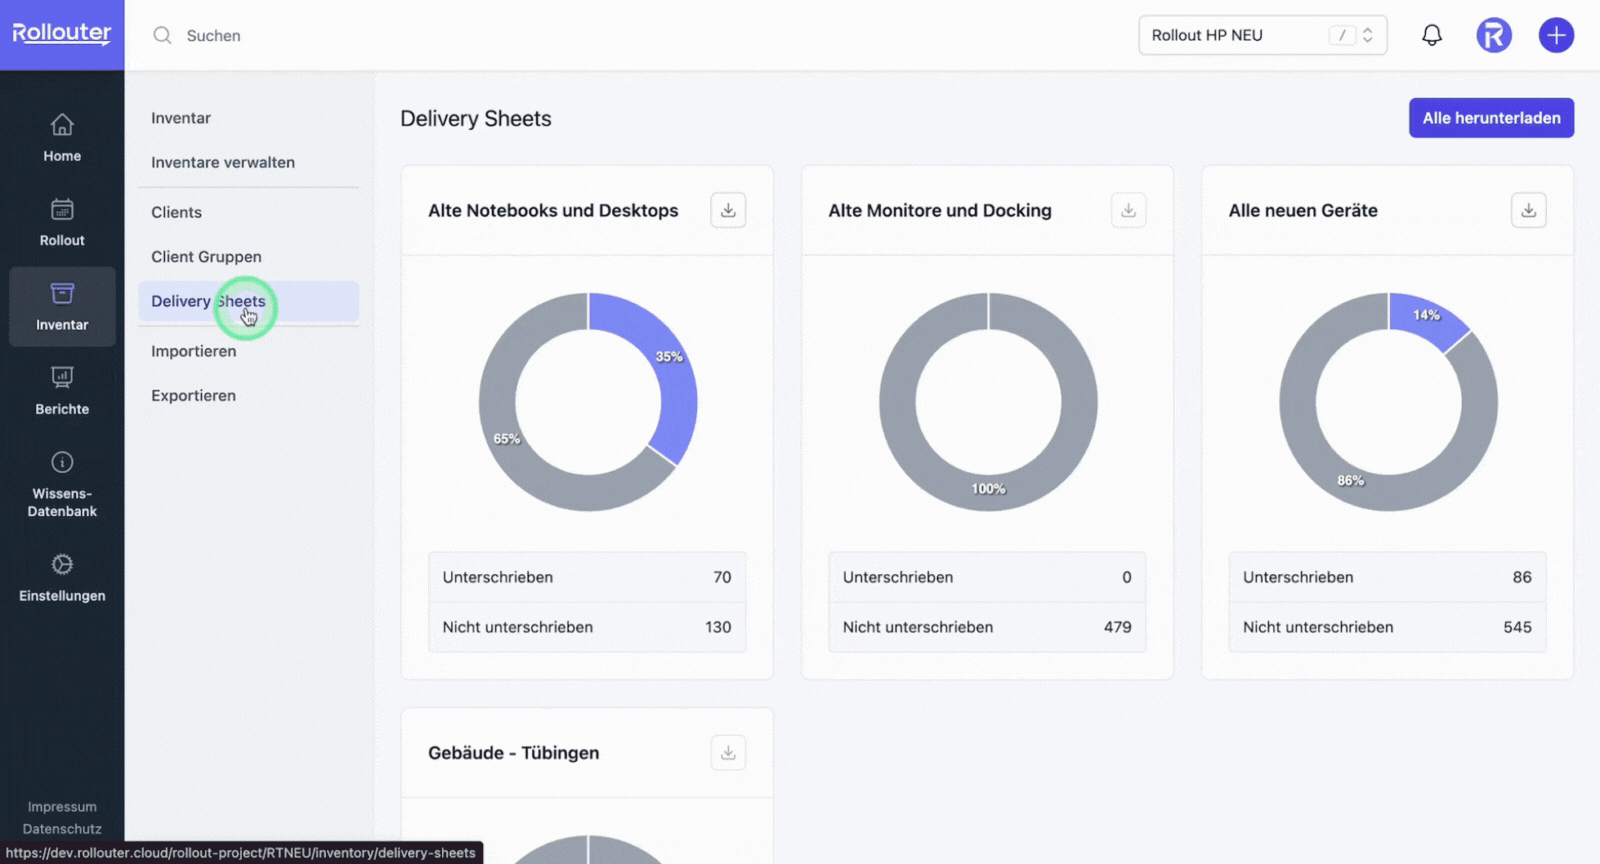The height and width of the screenshot is (864, 1600).
Task: Click the Alte Notebooks und Desktops title
Action: (x=553, y=210)
